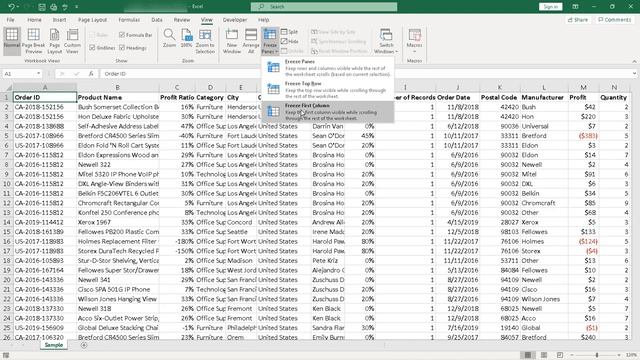This screenshot has height=360, width=640.
Task: Choose Freeze Panes menu option
Action: coord(328,68)
